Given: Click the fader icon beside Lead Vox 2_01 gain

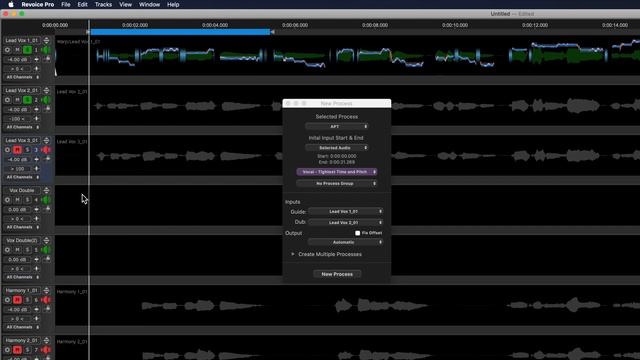Looking at the screenshot, I should coord(47,109).
